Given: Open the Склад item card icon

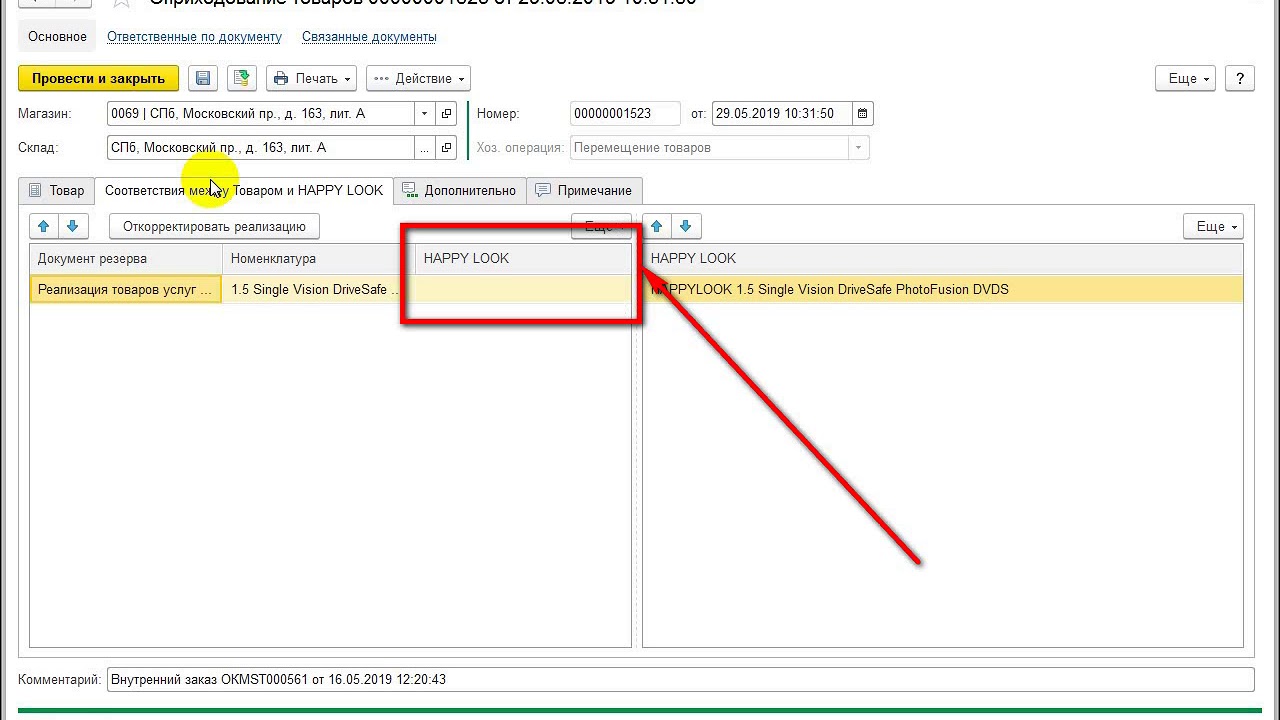Looking at the screenshot, I should [x=447, y=148].
